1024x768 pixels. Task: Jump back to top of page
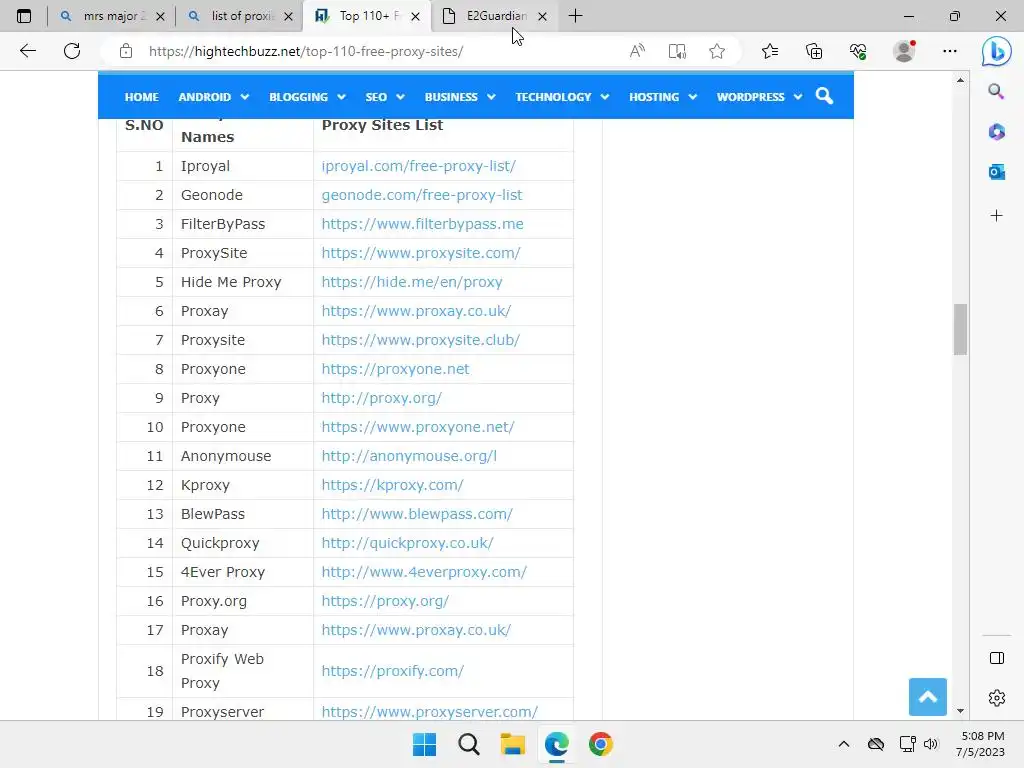[x=927, y=697]
